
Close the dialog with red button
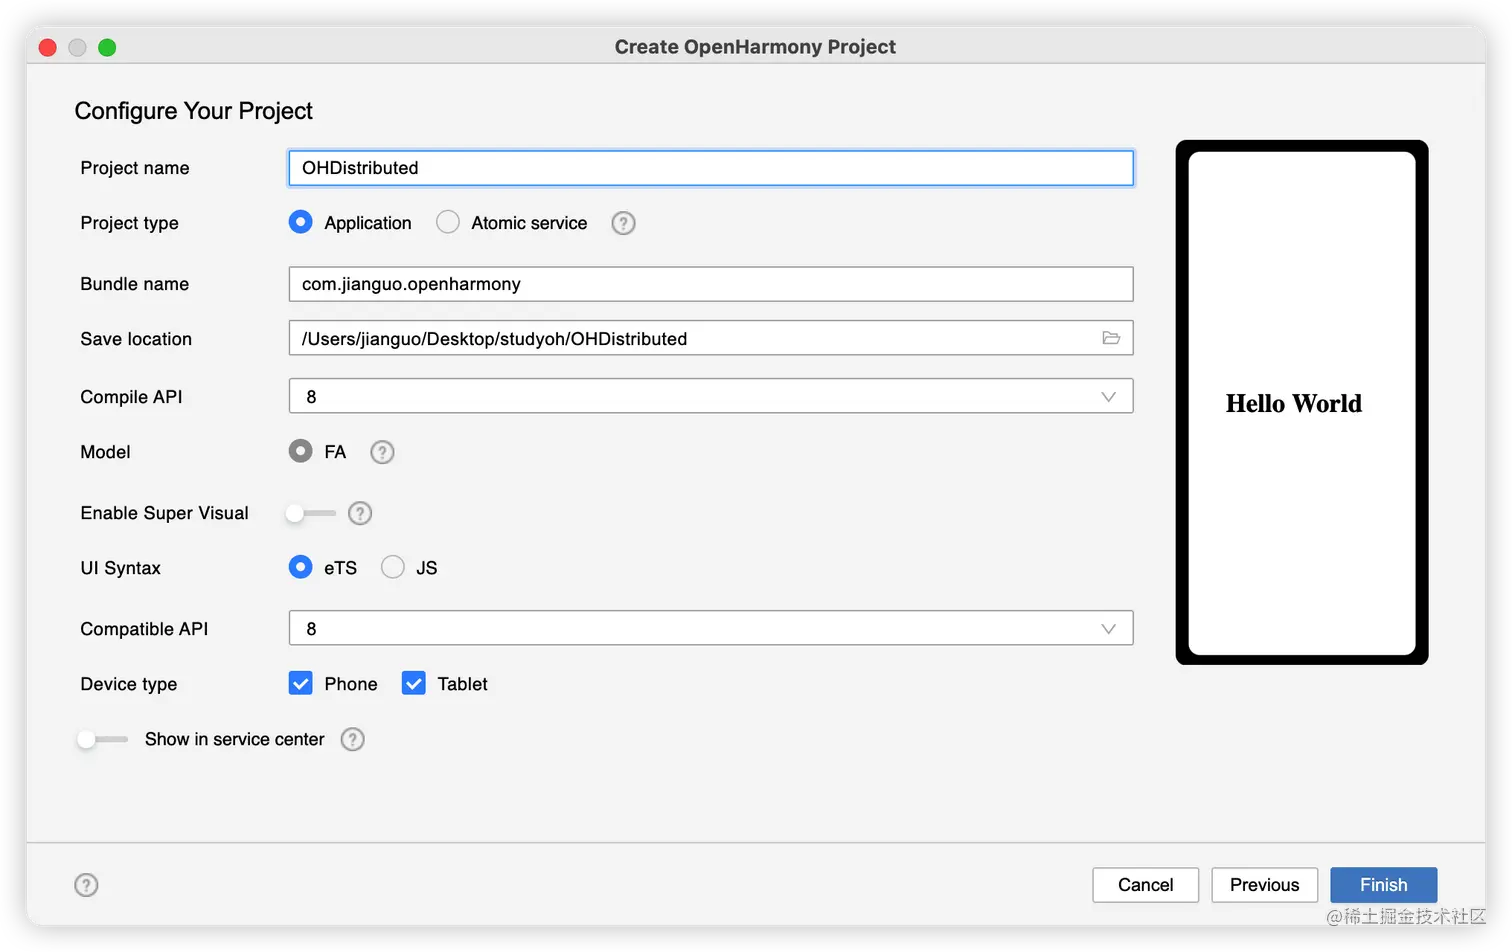click(48, 47)
